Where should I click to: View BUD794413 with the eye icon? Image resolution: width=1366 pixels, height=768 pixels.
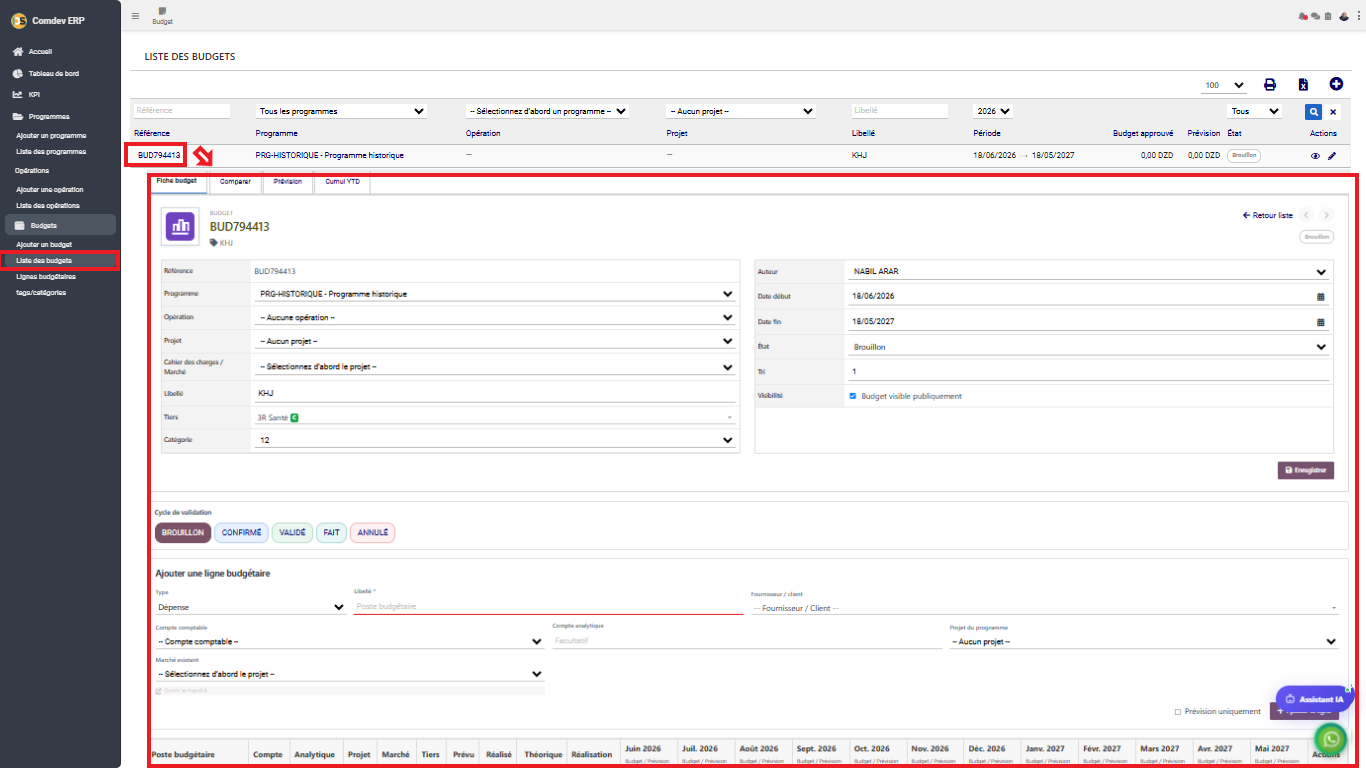pos(1315,156)
